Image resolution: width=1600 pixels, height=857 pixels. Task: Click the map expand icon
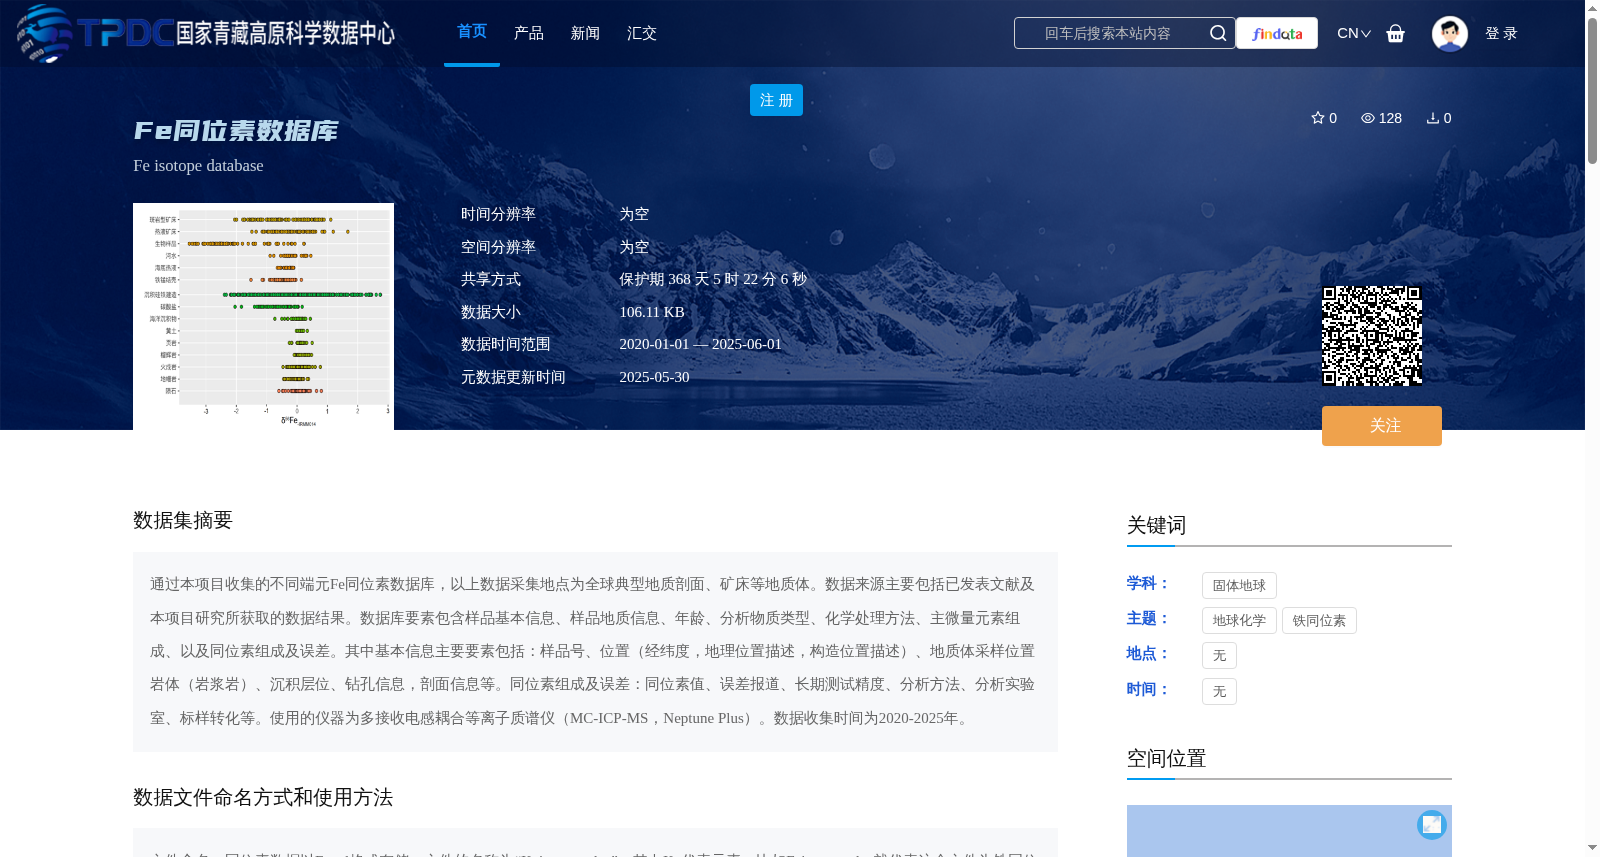click(x=1431, y=824)
